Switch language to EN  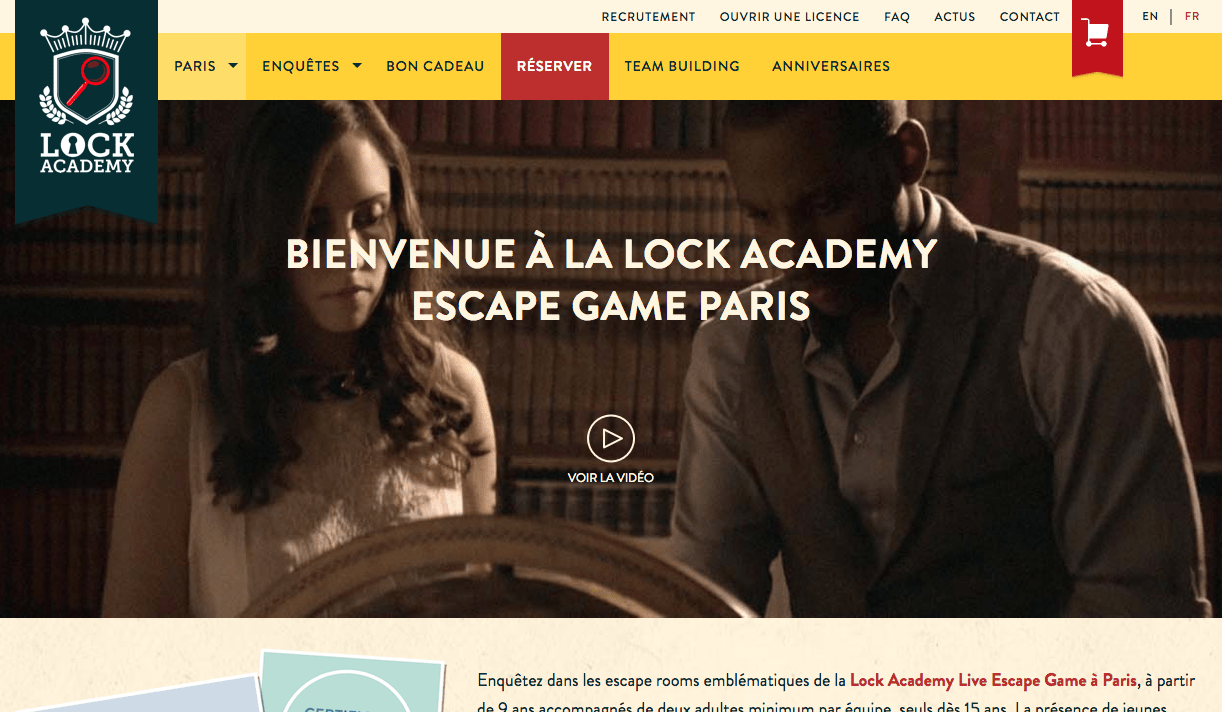click(1150, 16)
